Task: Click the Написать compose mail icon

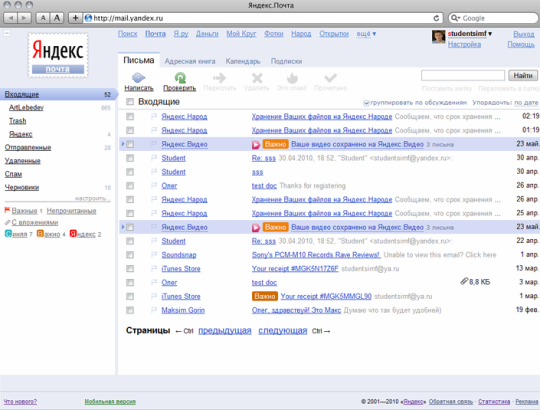Action: pos(138,78)
